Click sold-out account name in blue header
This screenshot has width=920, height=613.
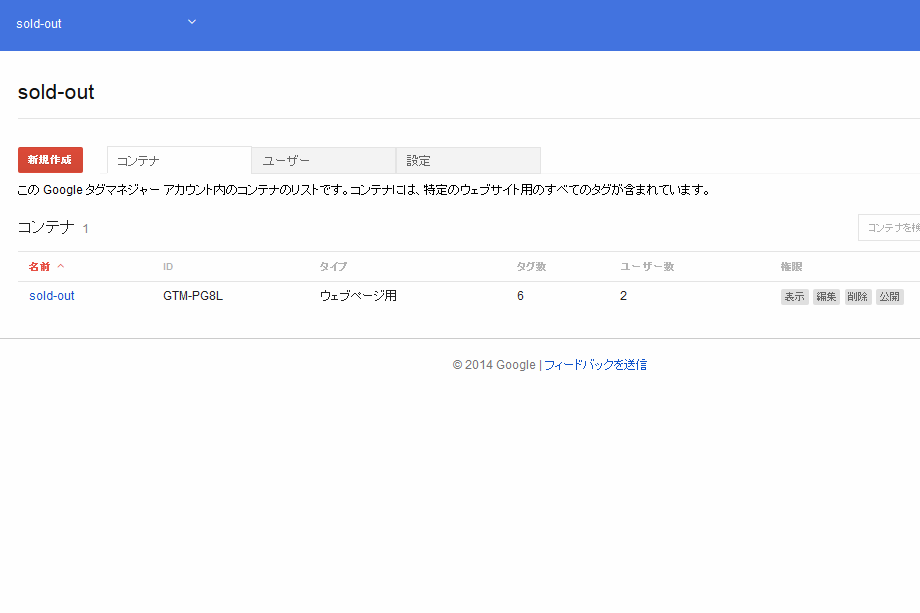point(39,24)
